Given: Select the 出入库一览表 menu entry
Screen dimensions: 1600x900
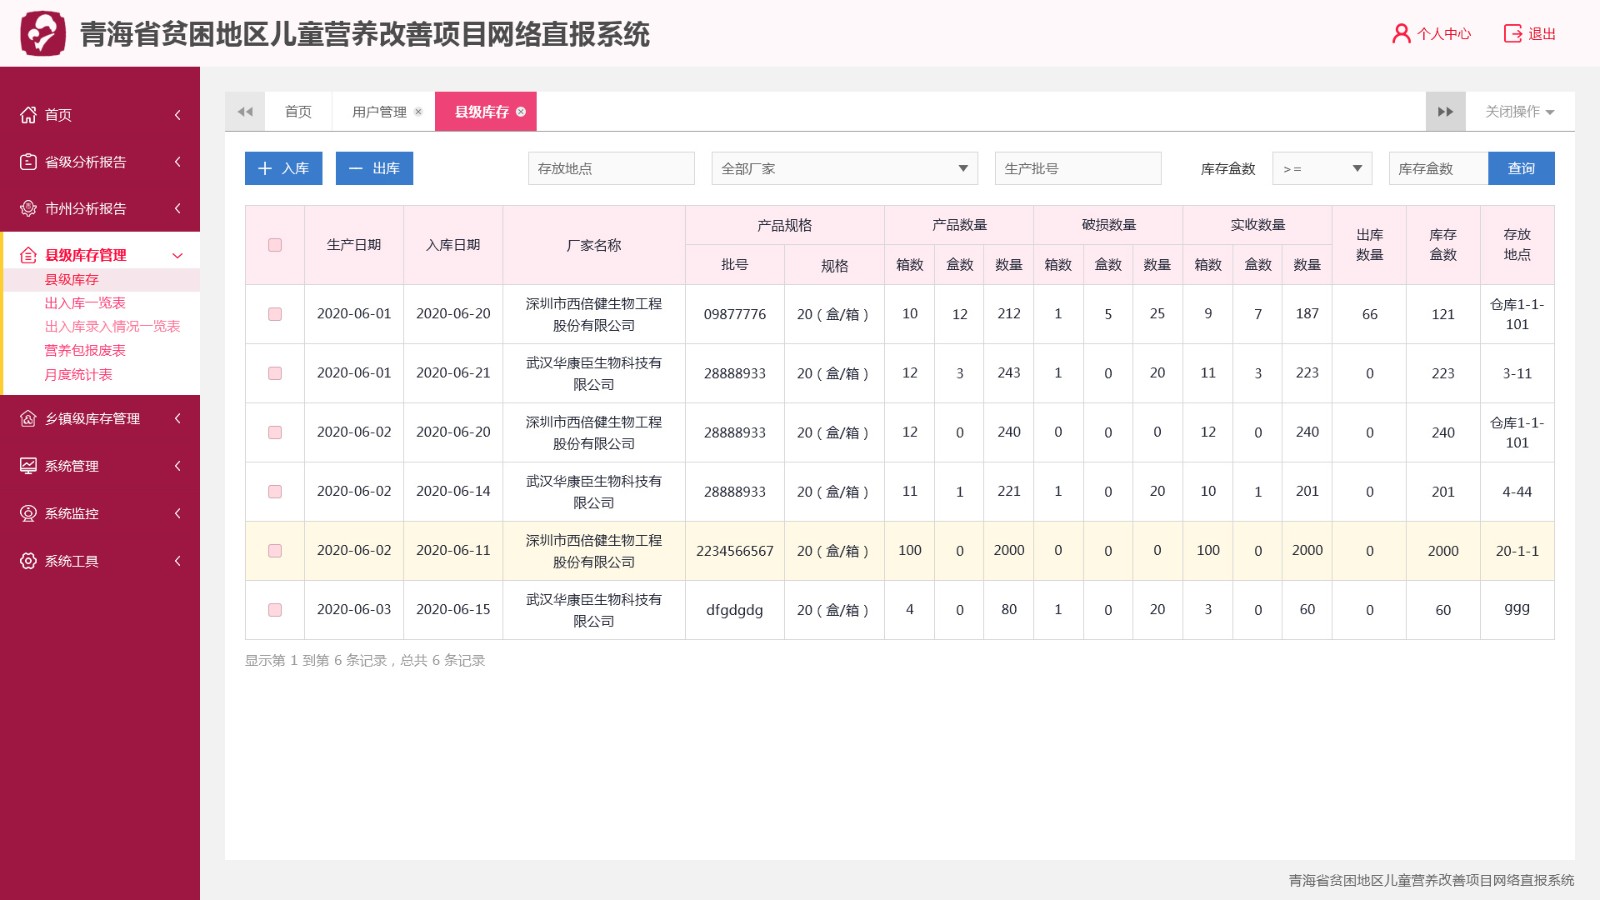Looking at the screenshot, I should [x=84, y=302].
